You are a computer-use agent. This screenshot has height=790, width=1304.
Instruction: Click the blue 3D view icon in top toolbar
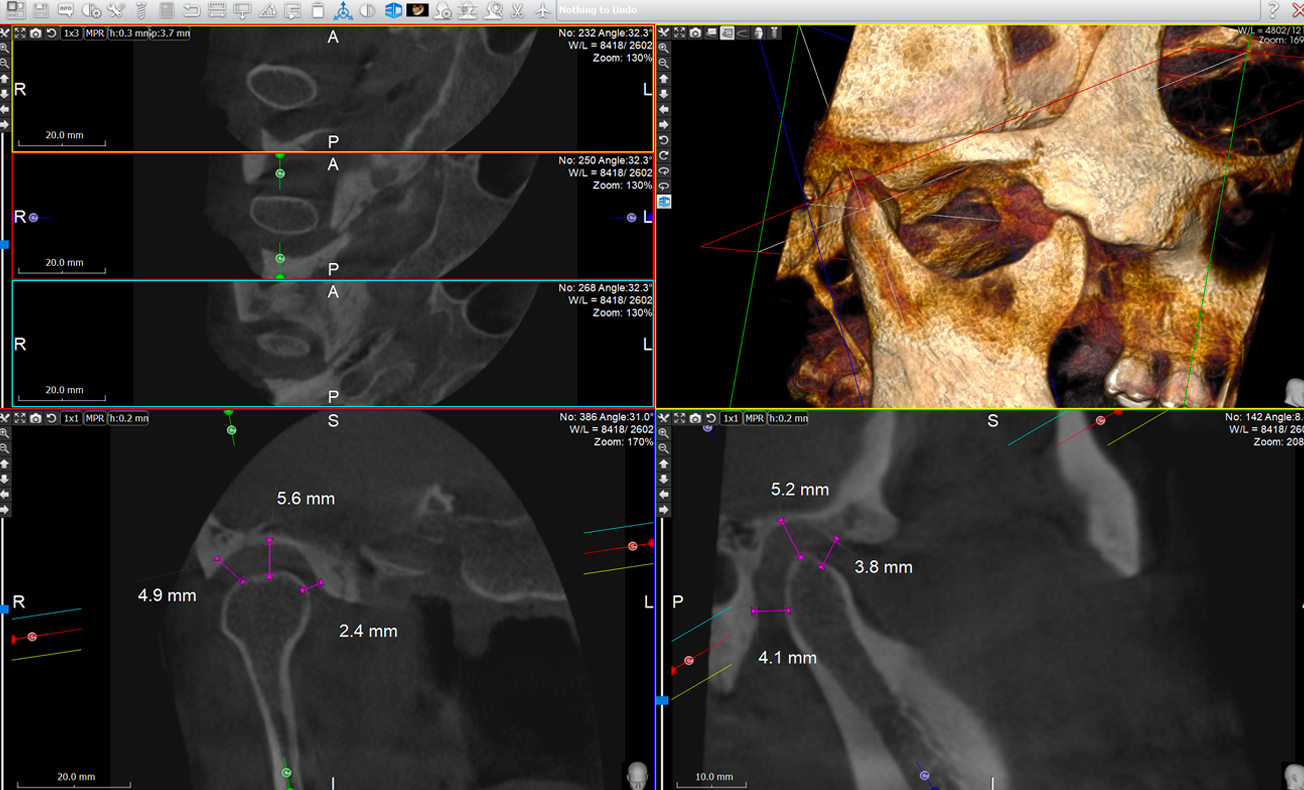[x=392, y=10]
